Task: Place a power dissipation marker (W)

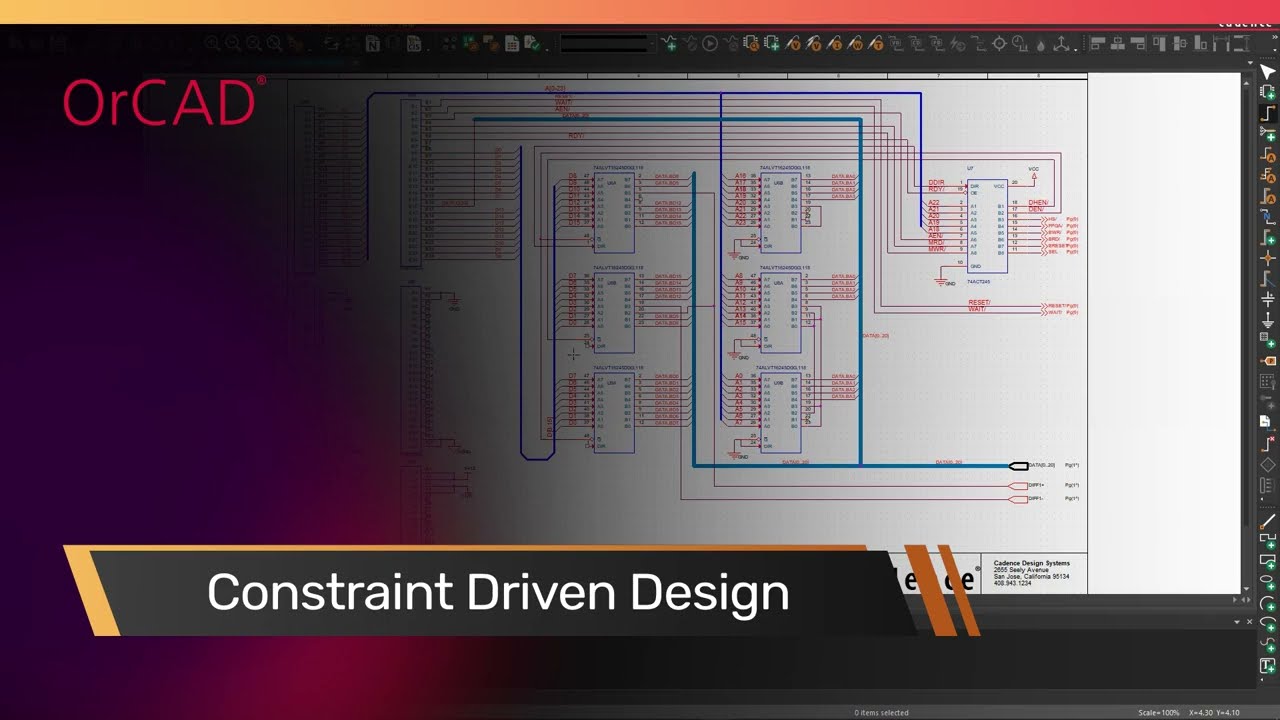Action: 856,43
